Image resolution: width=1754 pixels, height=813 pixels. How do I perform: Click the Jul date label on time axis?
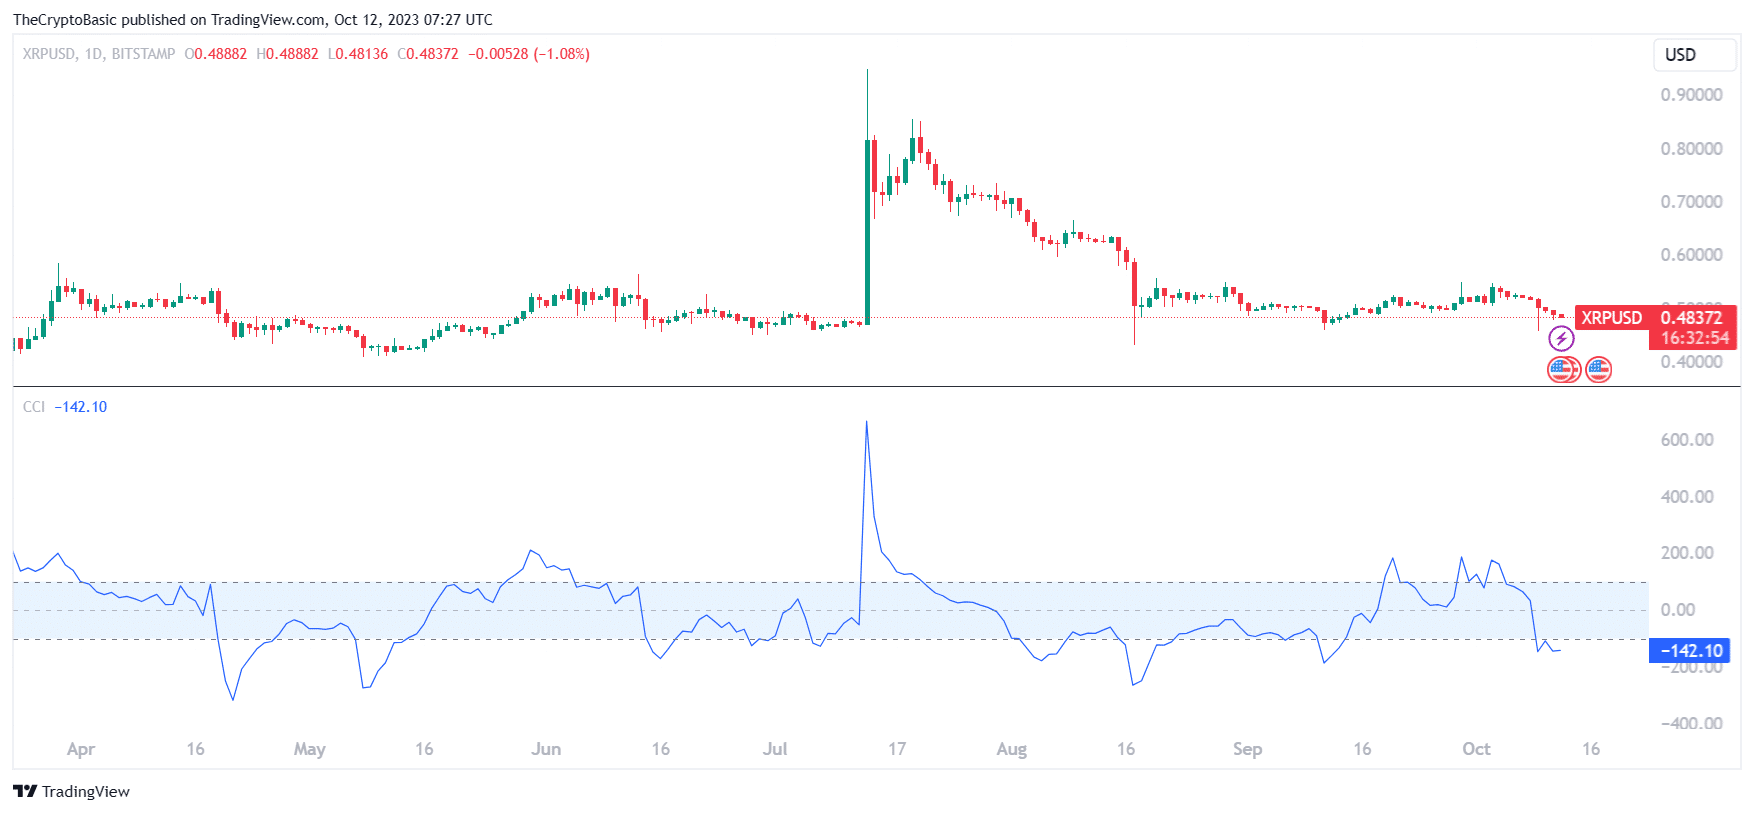point(775,749)
